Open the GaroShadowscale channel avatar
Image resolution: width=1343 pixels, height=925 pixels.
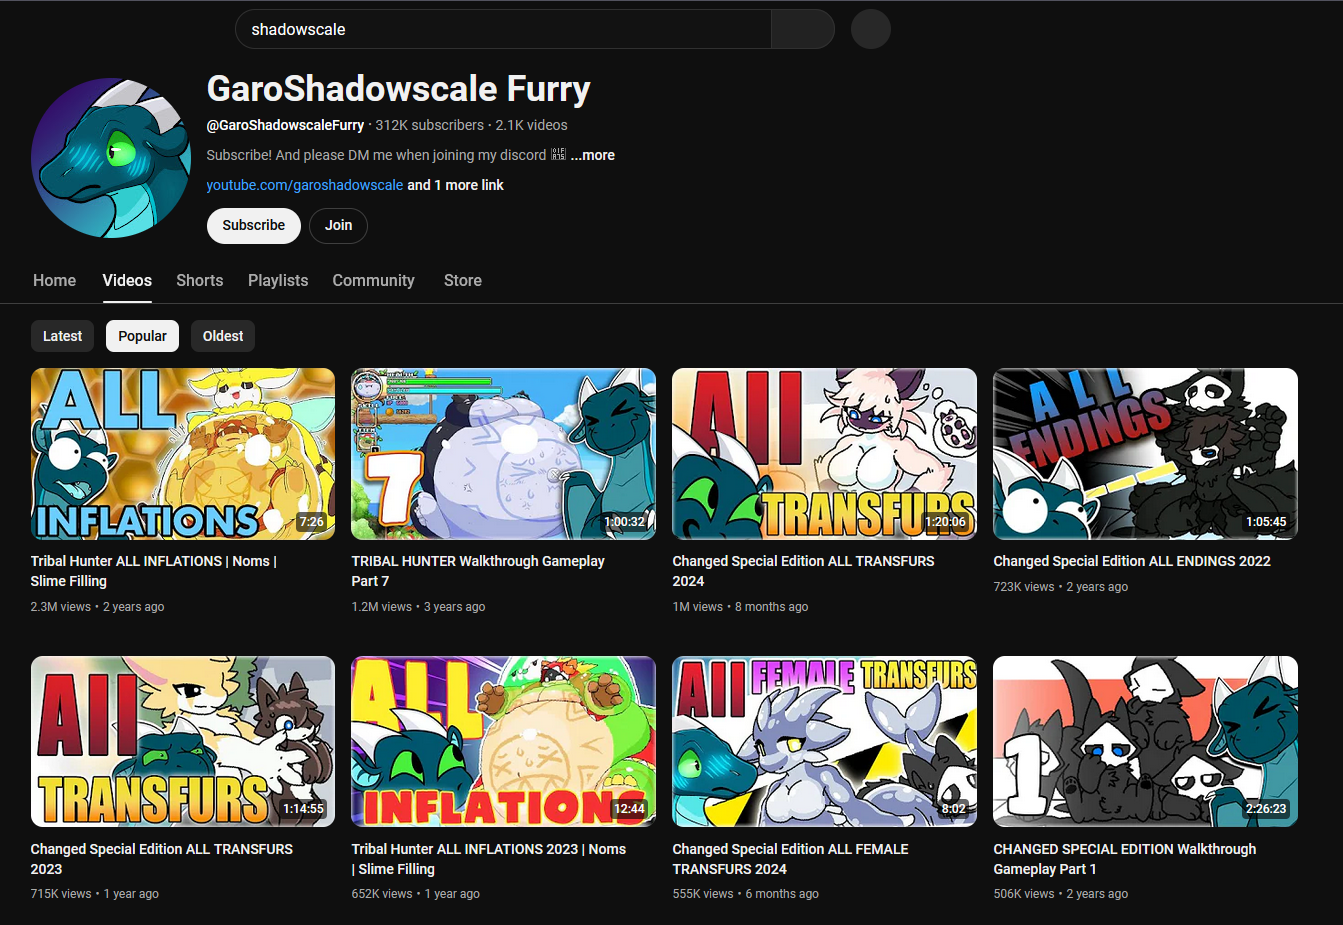coord(111,158)
